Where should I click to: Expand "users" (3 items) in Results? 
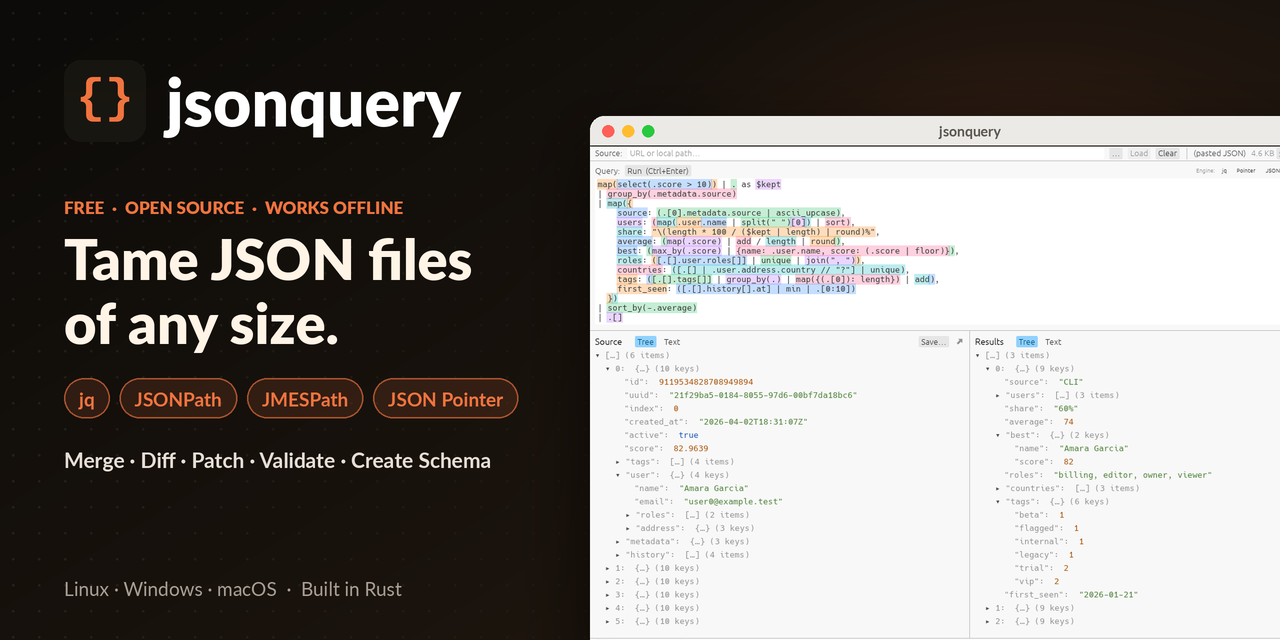tap(998, 395)
